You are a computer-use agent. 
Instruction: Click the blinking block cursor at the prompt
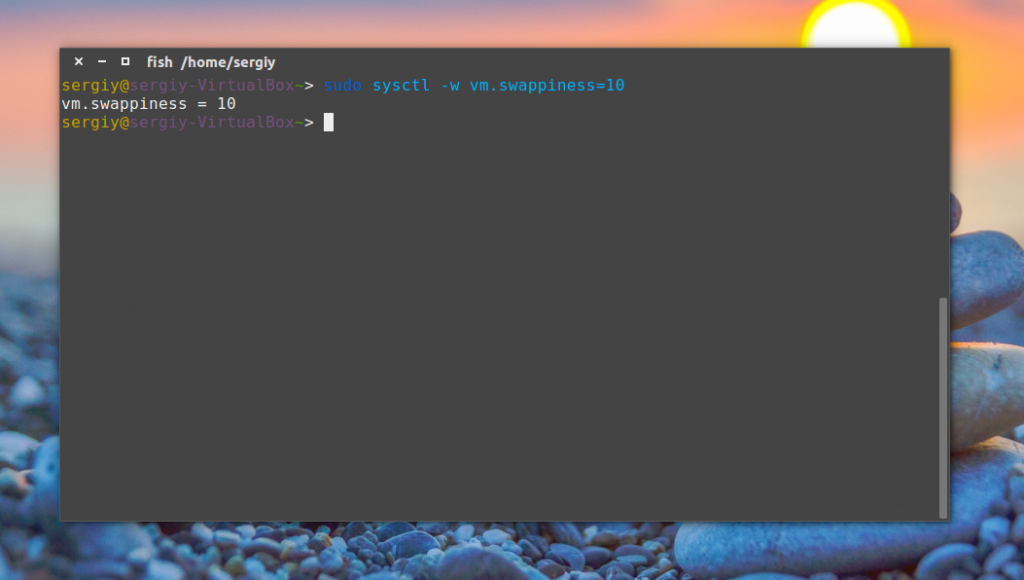click(x=328, y=122)
